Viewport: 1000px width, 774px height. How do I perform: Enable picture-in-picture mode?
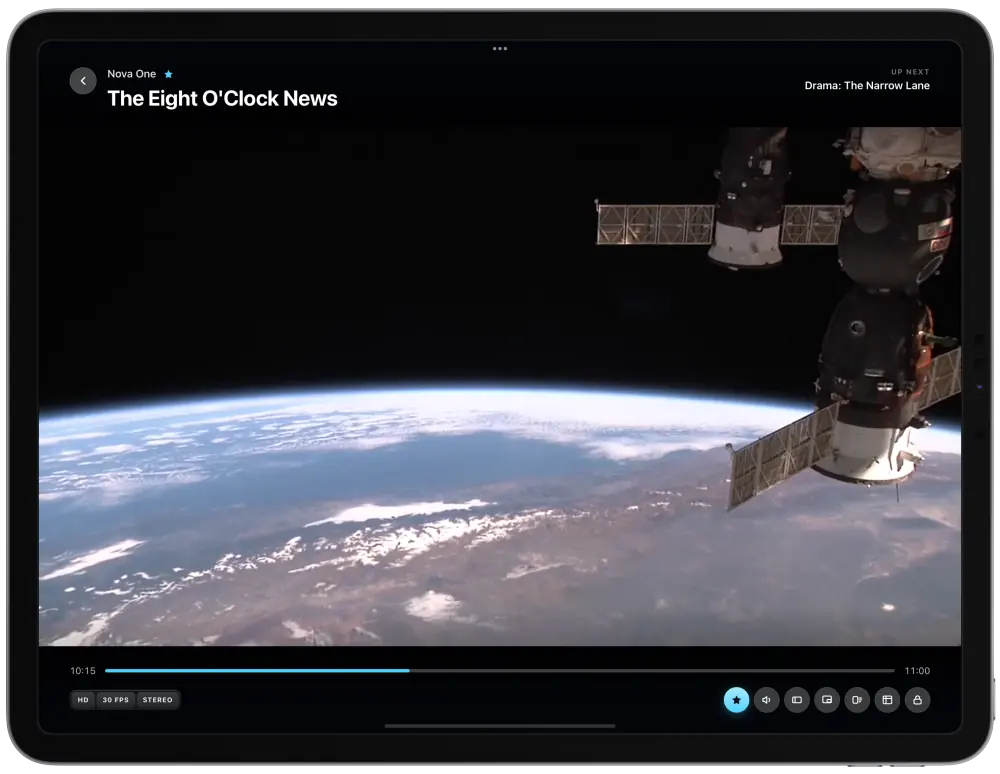(827, 700)
